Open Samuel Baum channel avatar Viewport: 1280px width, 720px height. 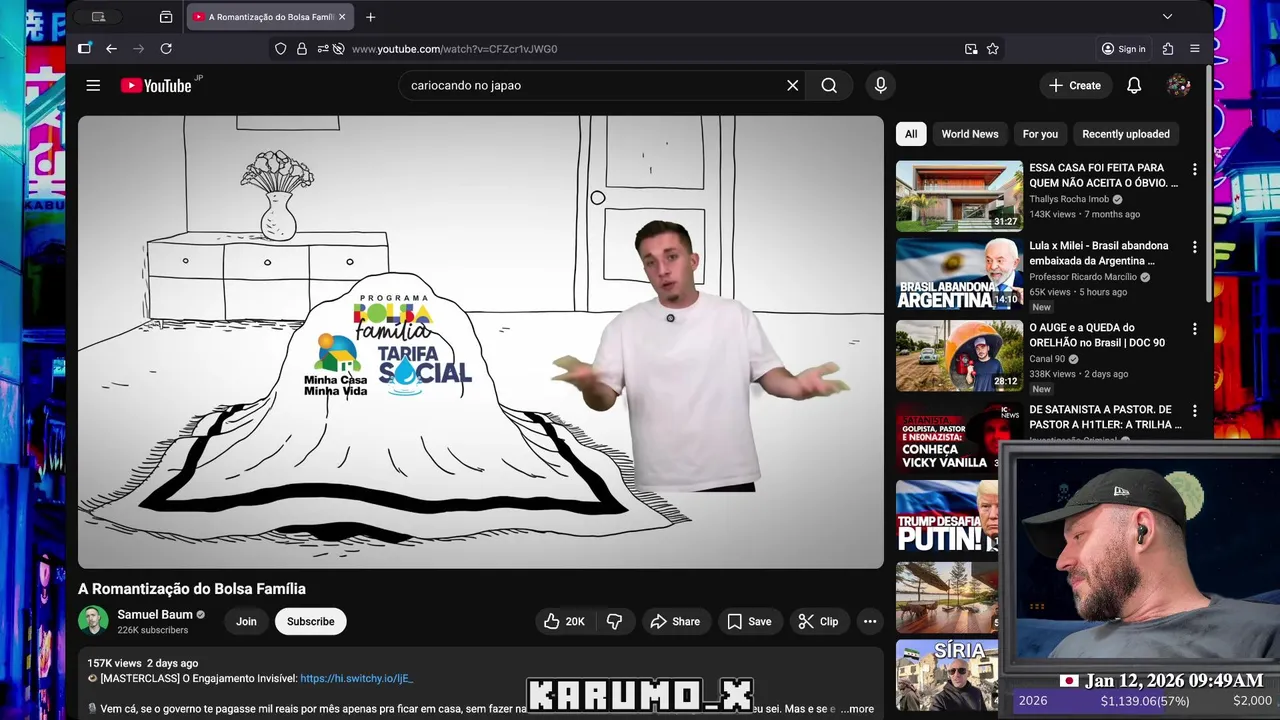tap(93, 621)
